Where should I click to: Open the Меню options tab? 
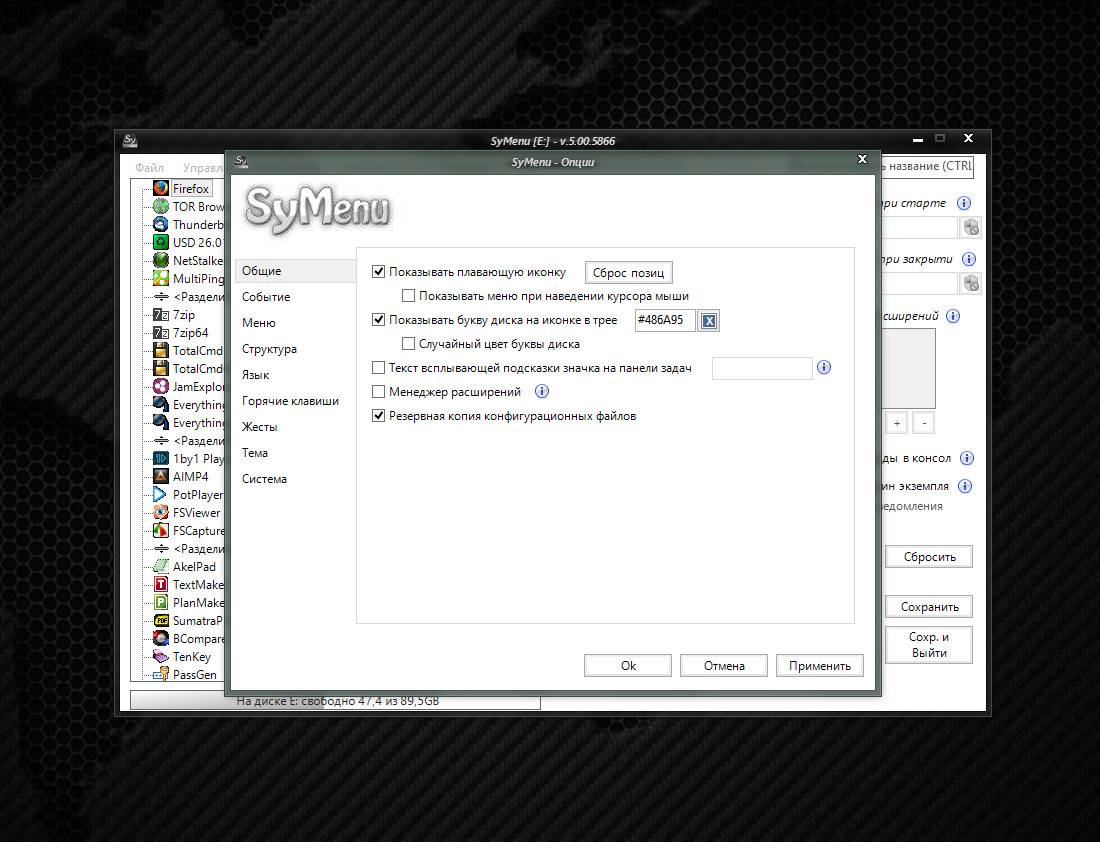pos(295,323)
